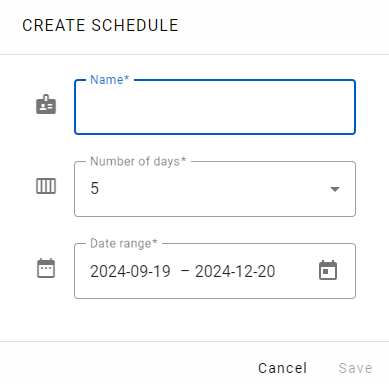Click the blank middle area of Number of days field
The width and height of the screenshot is (389, 384).
213,189
